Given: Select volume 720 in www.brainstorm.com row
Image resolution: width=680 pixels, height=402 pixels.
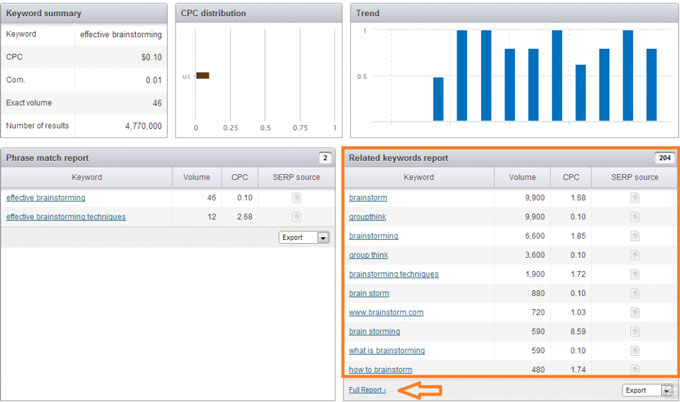Looking at the screenshot, I should pyautogui.click(x=538, y=312).
